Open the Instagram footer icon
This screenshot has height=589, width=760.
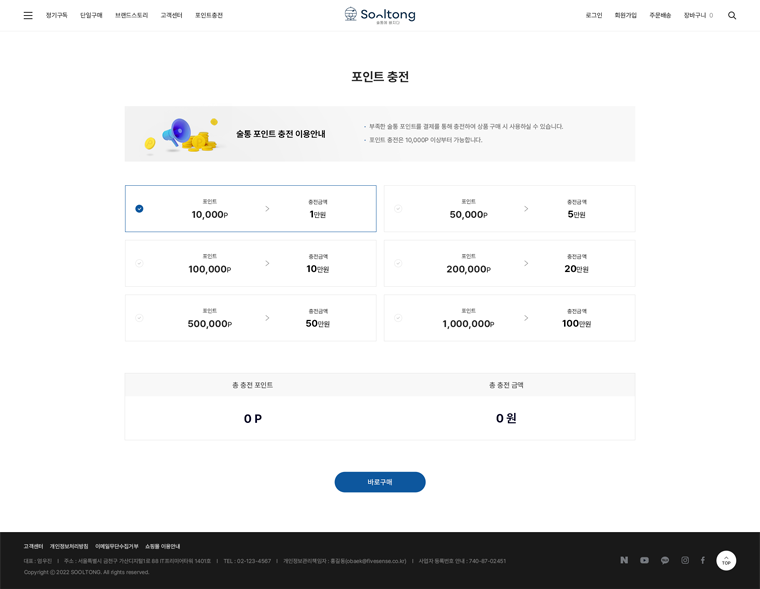tap(685, 560)
